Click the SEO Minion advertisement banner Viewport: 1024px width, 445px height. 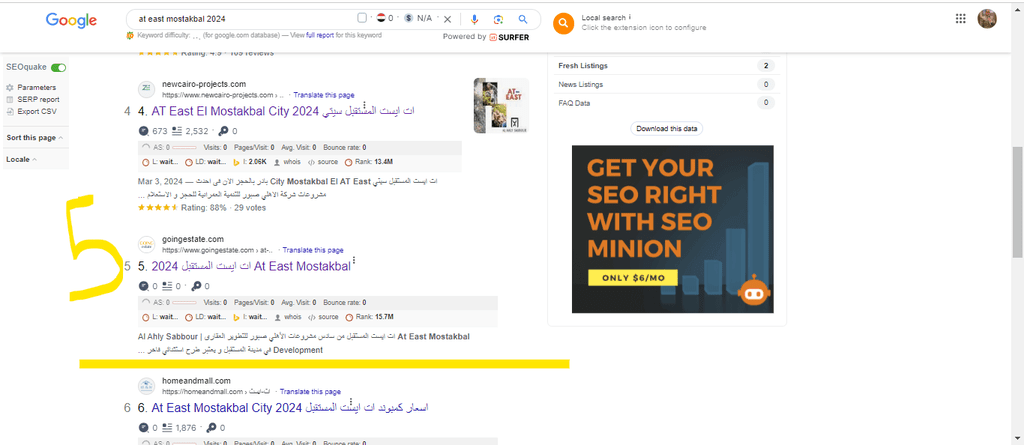(673, 229)
